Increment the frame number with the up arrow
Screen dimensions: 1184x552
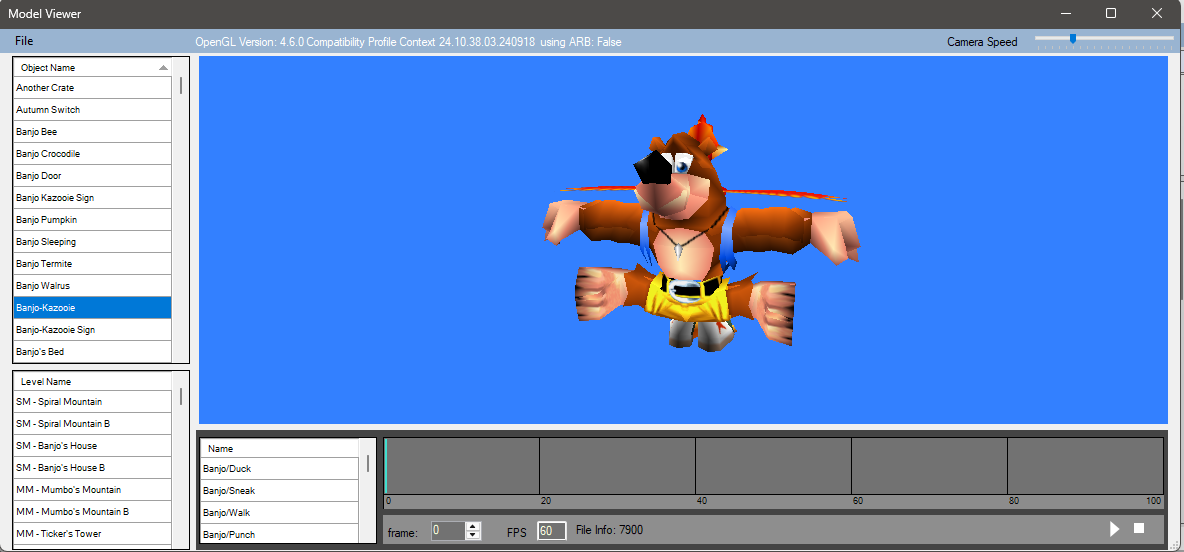point(473,526)
